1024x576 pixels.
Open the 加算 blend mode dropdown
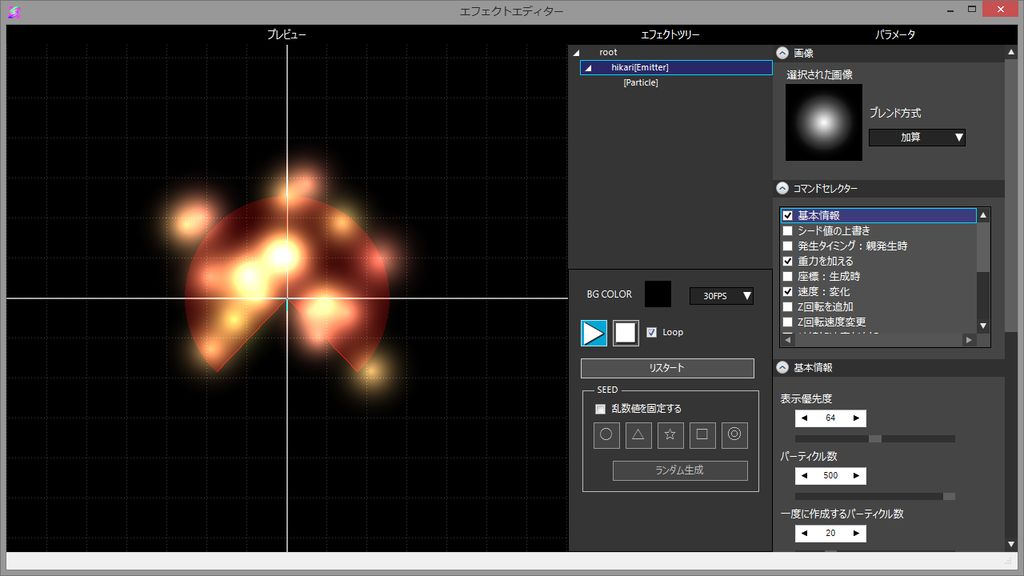(917, 138)
